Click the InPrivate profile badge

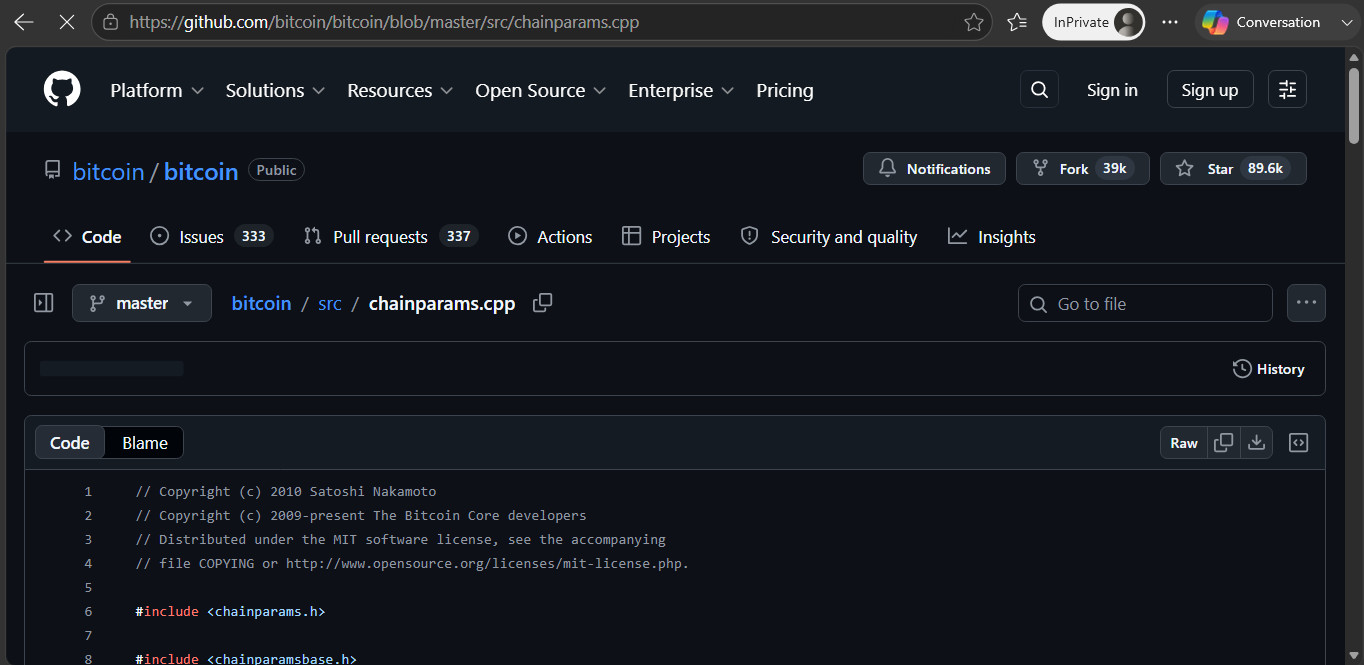click(x=1093, y=22)
